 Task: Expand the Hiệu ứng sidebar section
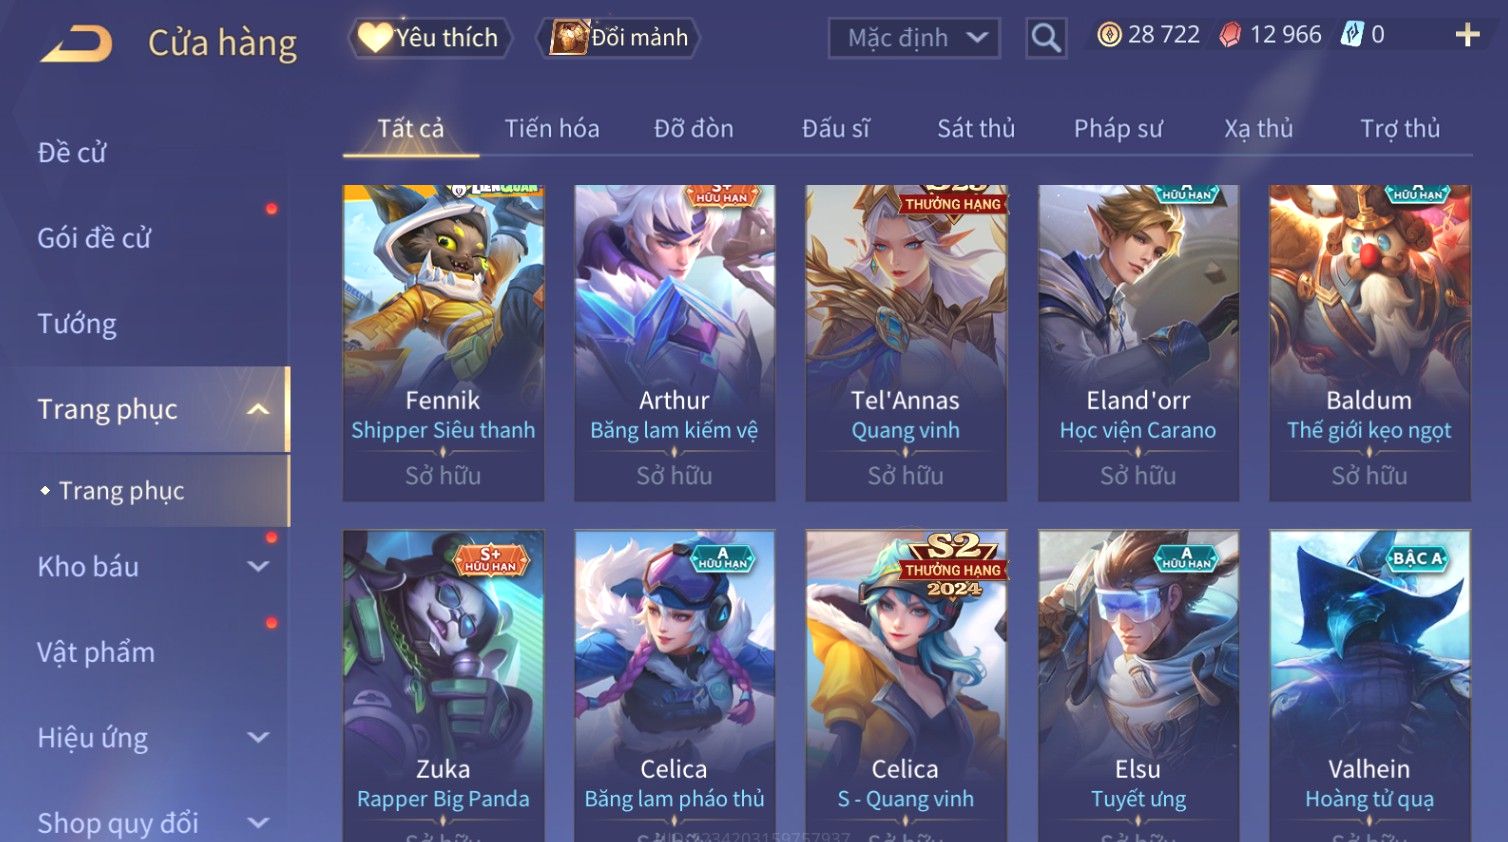coord(258,737)
